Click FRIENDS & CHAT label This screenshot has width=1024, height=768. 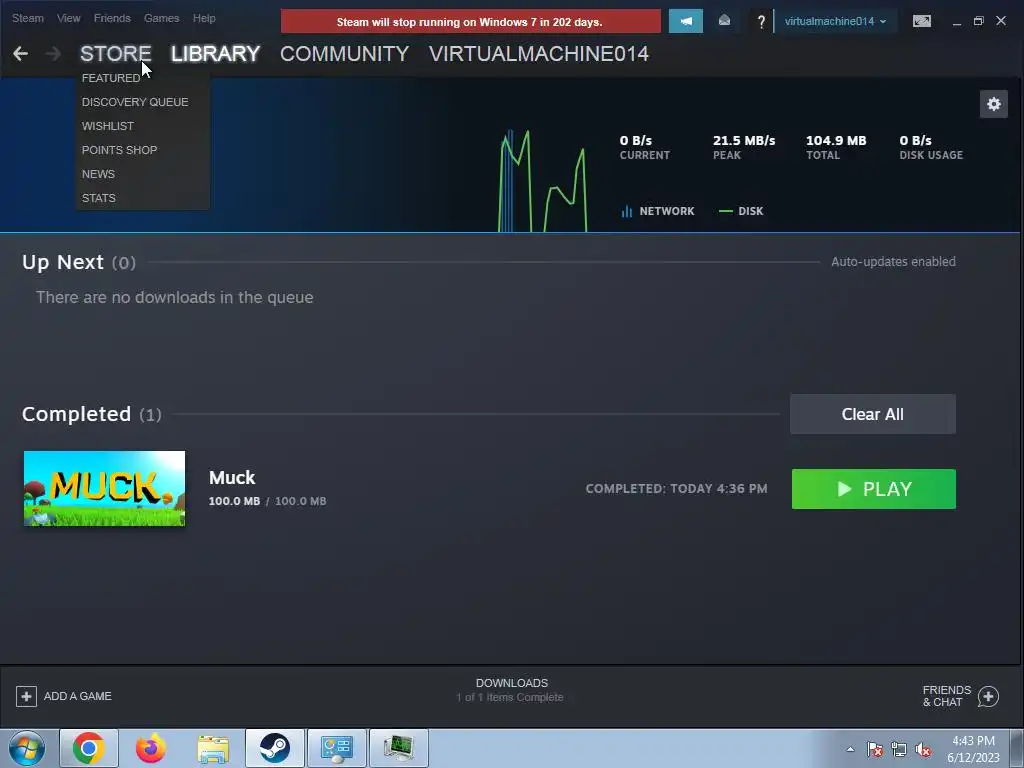point(946,696)
